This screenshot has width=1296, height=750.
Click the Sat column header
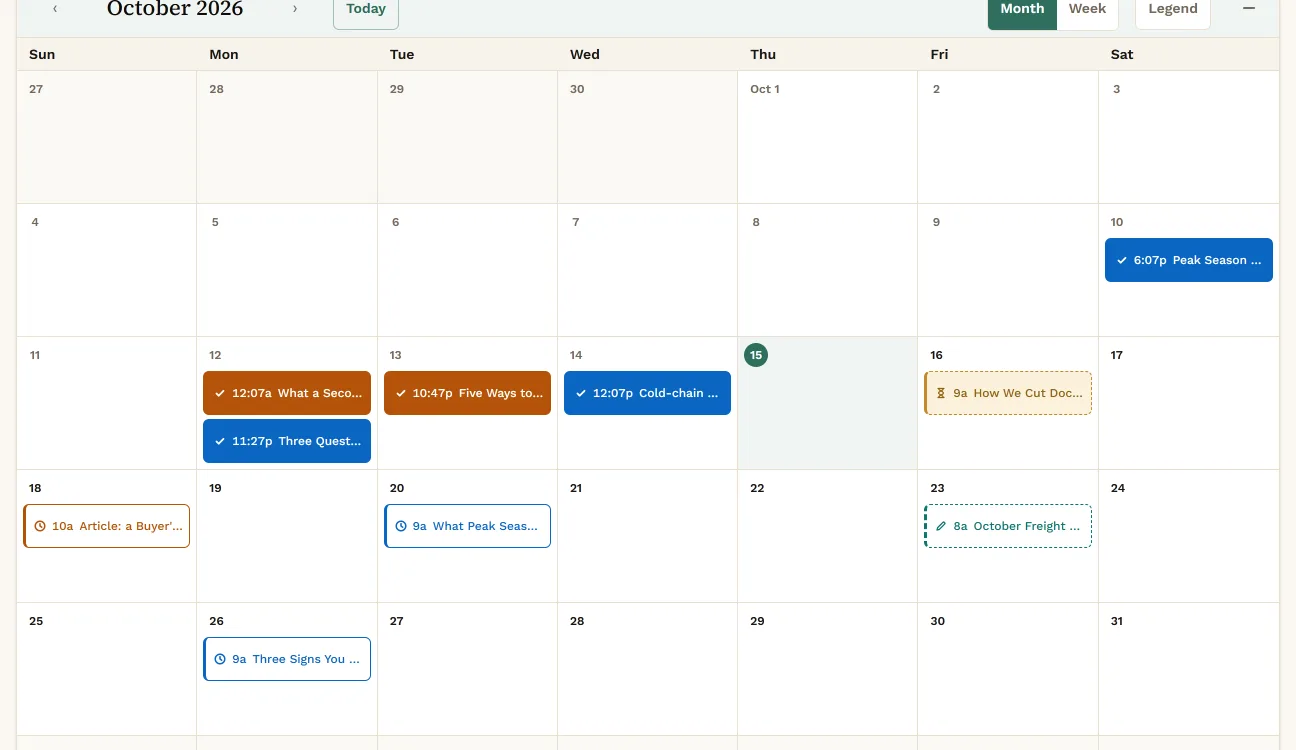[1122, 54]
